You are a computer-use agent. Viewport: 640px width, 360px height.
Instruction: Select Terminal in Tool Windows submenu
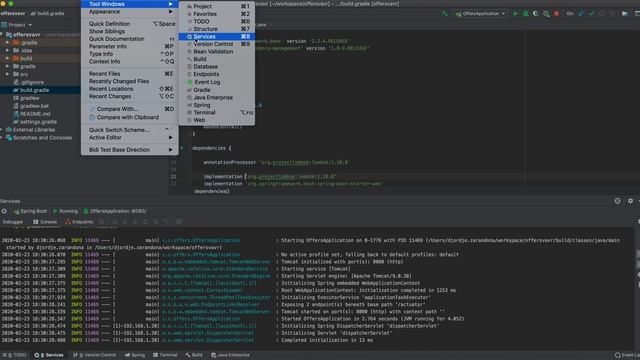(x=217, y=112)
